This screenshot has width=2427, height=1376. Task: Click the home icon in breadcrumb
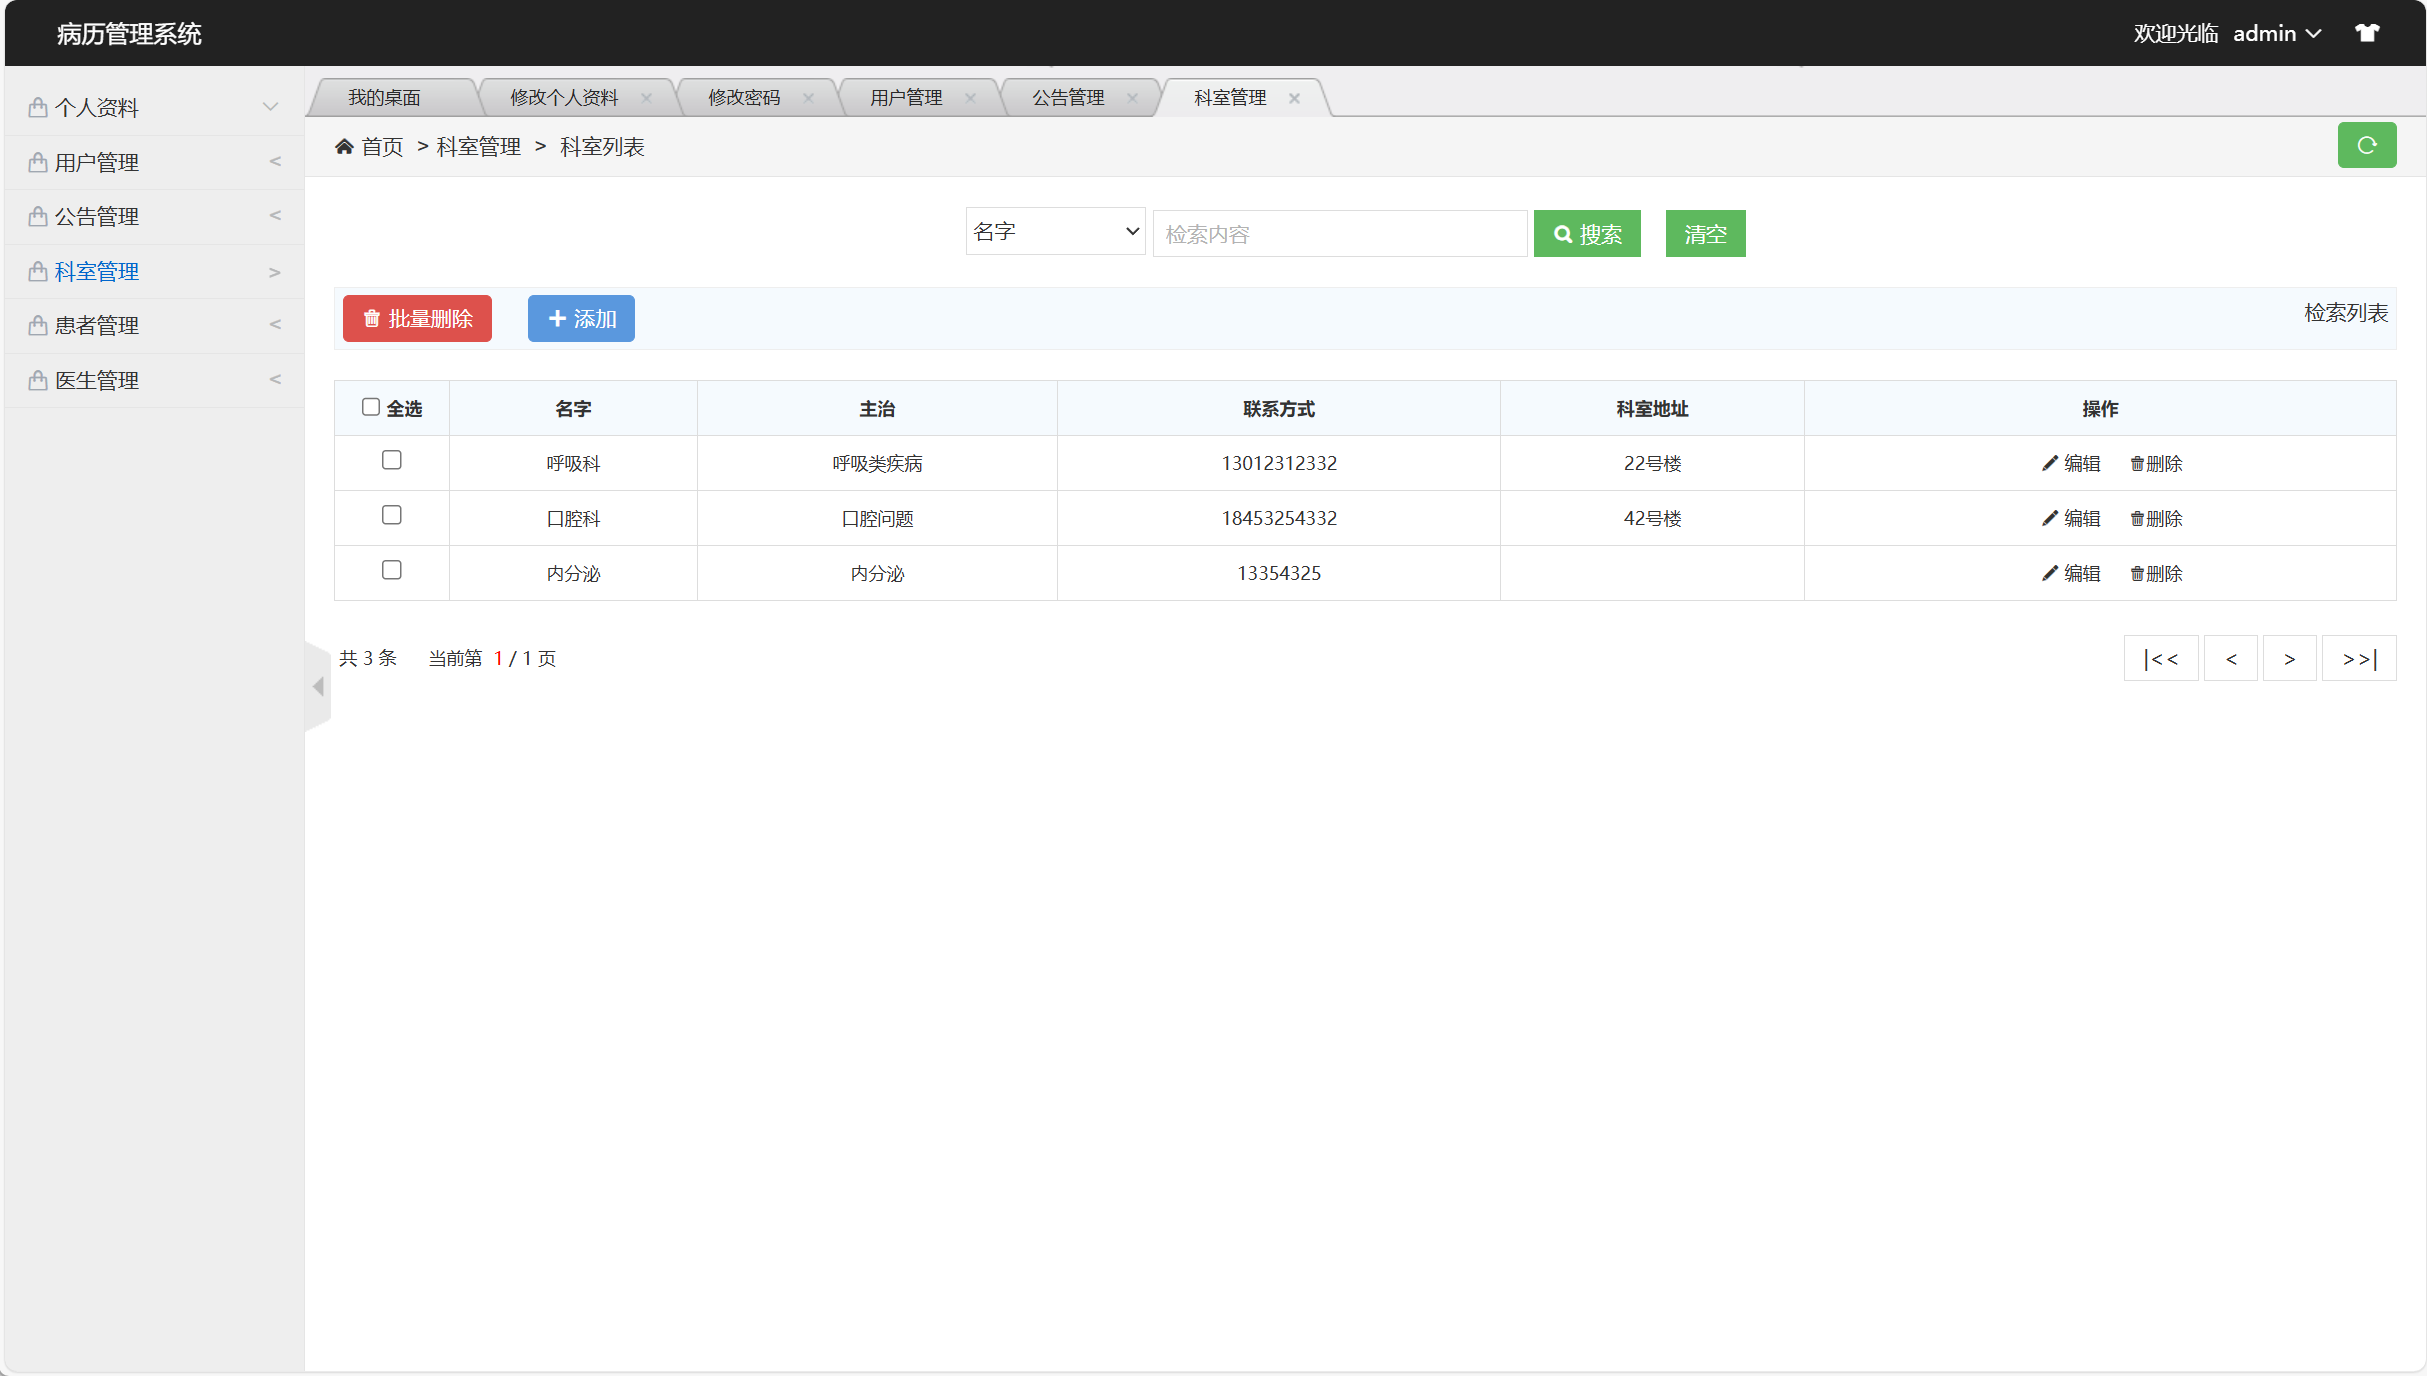click(x=344, y=147)
